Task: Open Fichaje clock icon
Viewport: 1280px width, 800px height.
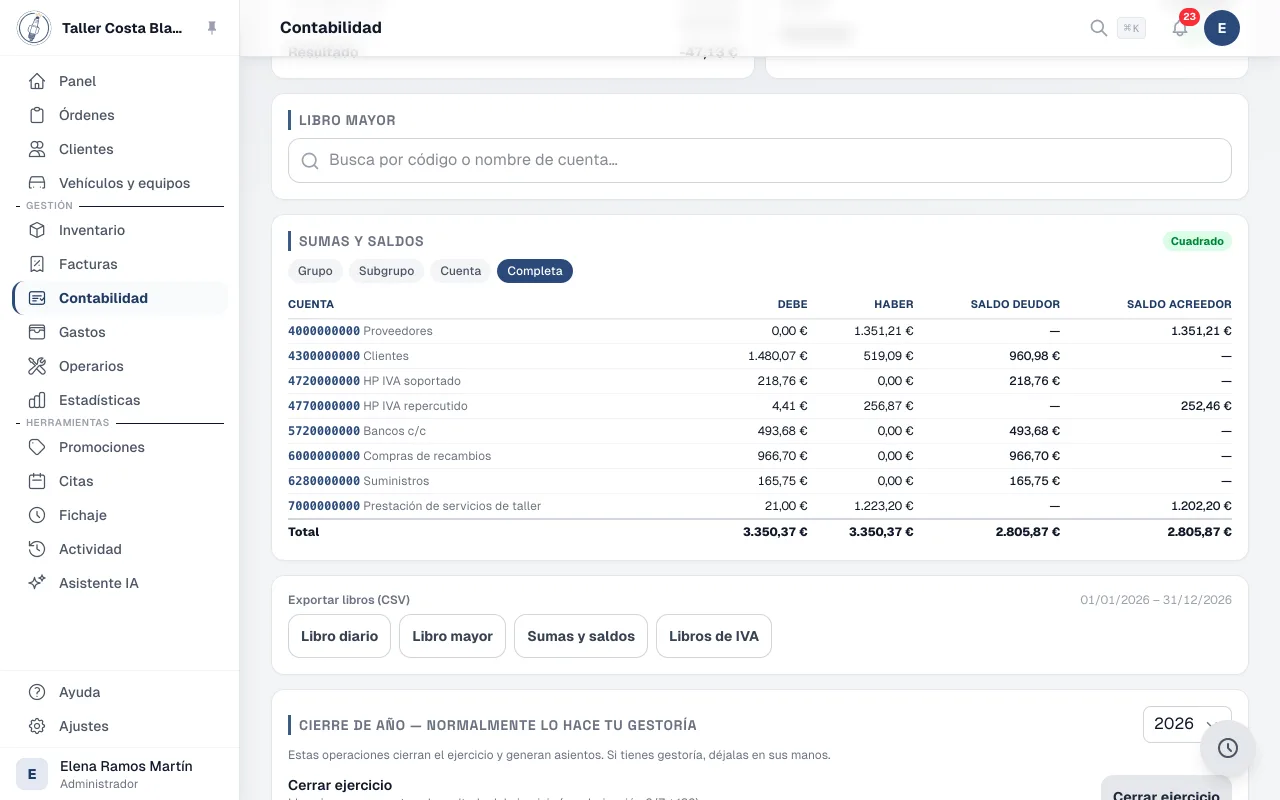Action: click(37, 515)
